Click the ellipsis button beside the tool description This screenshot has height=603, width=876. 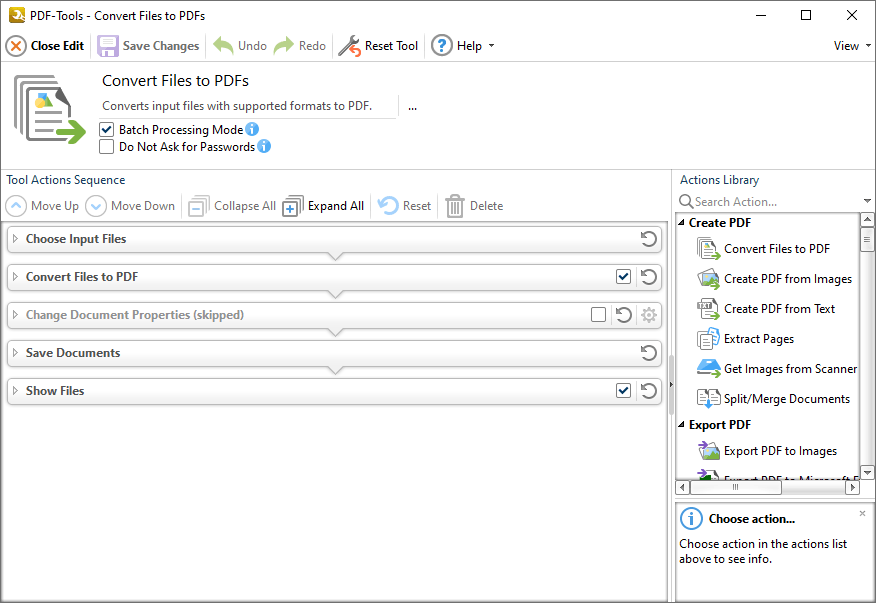(412, 106)
